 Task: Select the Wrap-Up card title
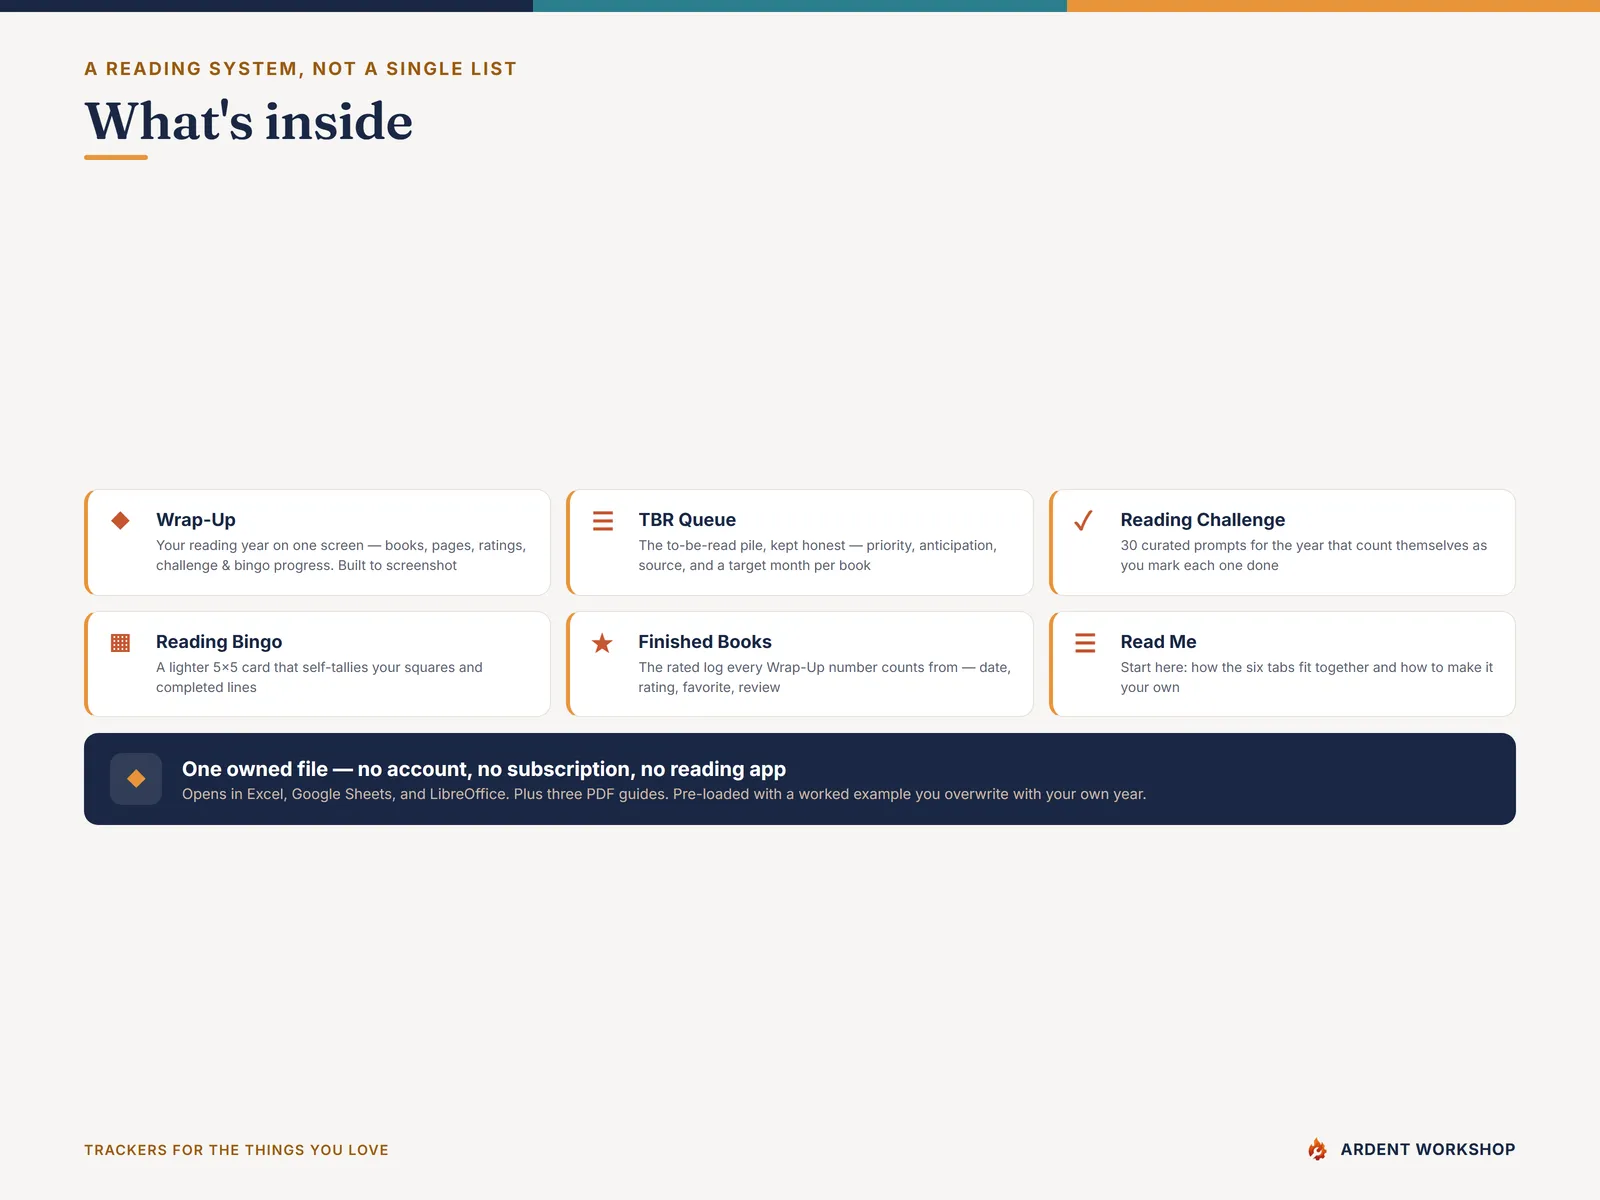coord(196,520)
